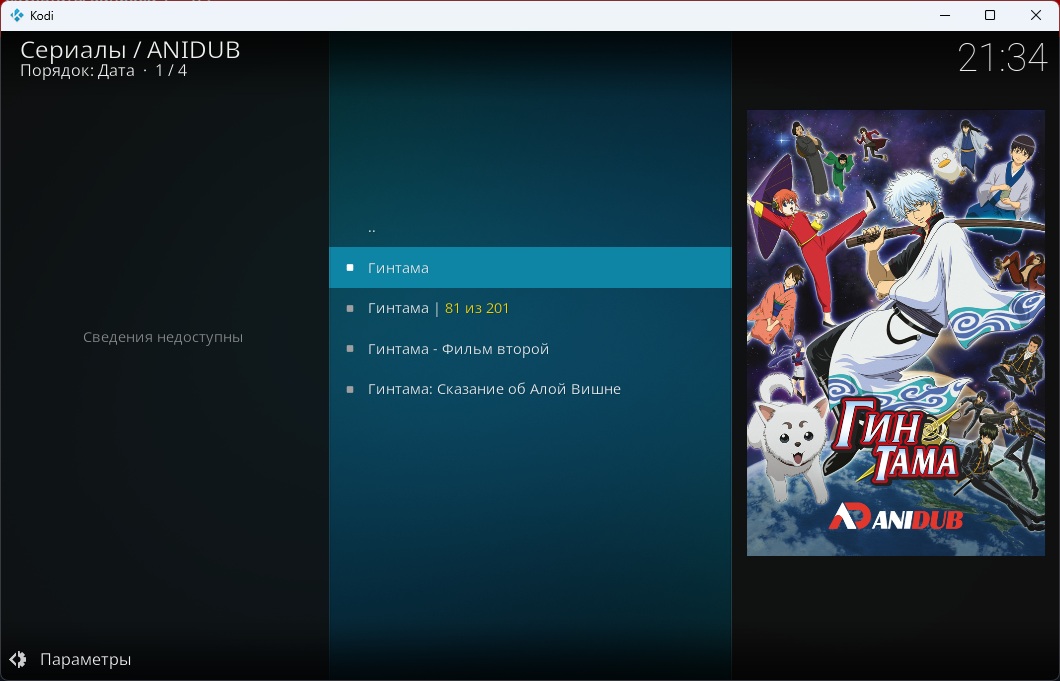Click the Kodi logo in the title bar
Viewport: 1060px width, 681px height.
[x=17, y=15]
